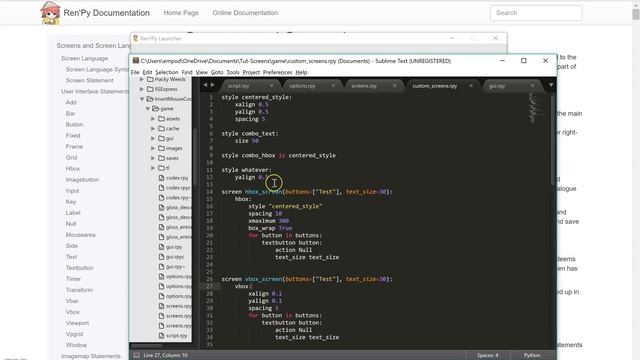The height and width of the screenshot is (360, 640).
Task: Open the Selection menu in Sublime Text
Action: coord(167,72)
